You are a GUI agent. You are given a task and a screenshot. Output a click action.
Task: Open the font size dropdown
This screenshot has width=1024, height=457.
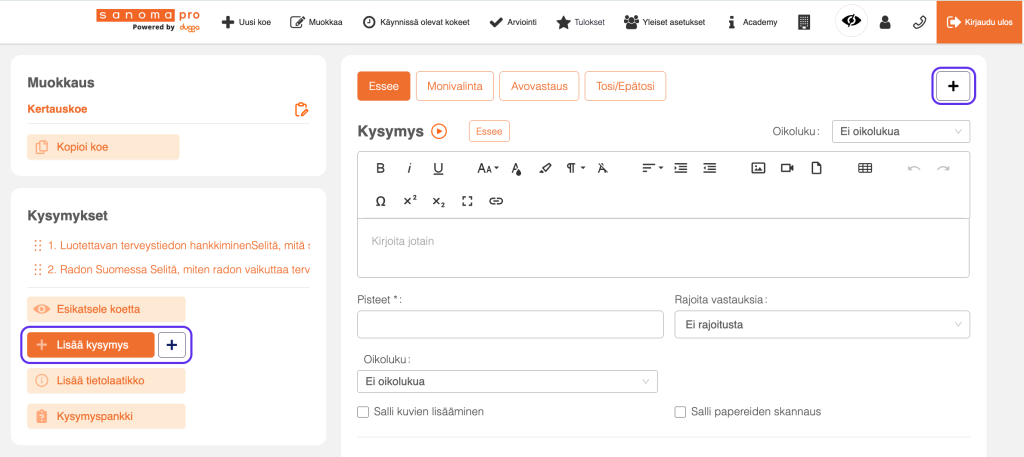pyautogui.click(x=487, y=168)
